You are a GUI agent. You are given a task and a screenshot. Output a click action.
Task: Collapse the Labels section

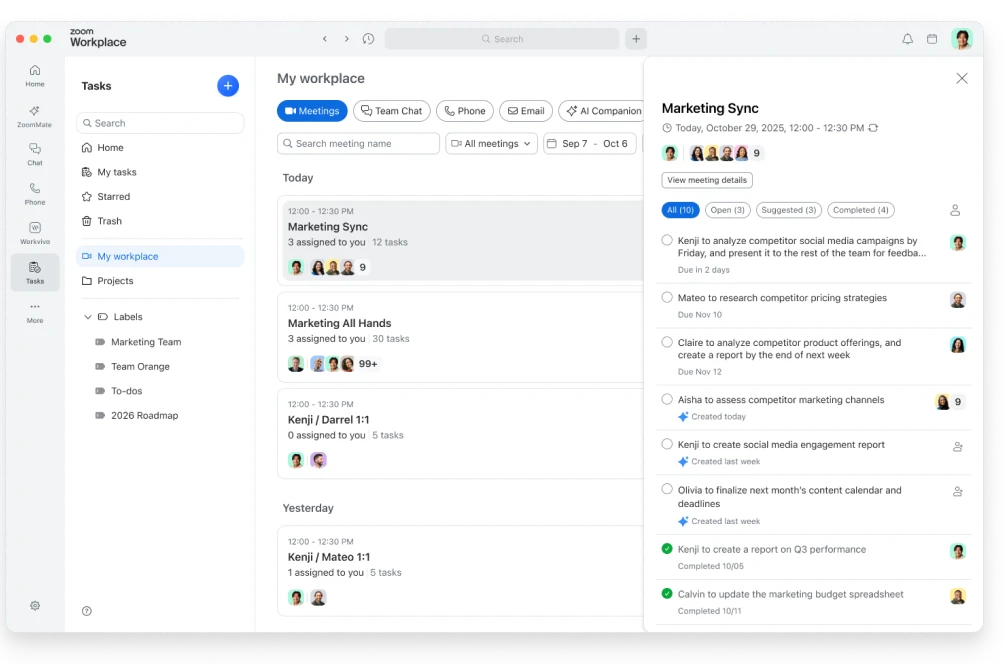coord(88,317)
